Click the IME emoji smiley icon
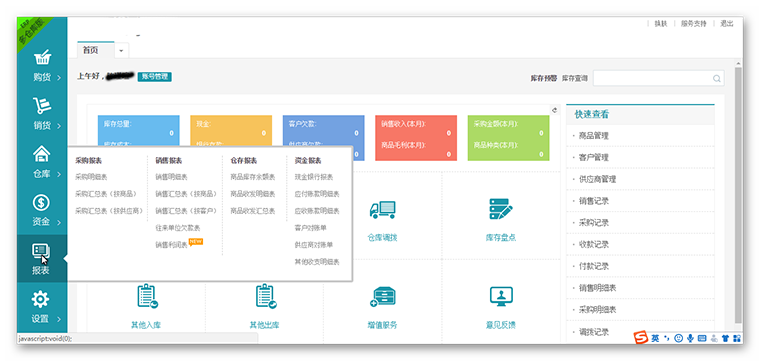The height and width of the screenshot is (361, 760). 679,338
